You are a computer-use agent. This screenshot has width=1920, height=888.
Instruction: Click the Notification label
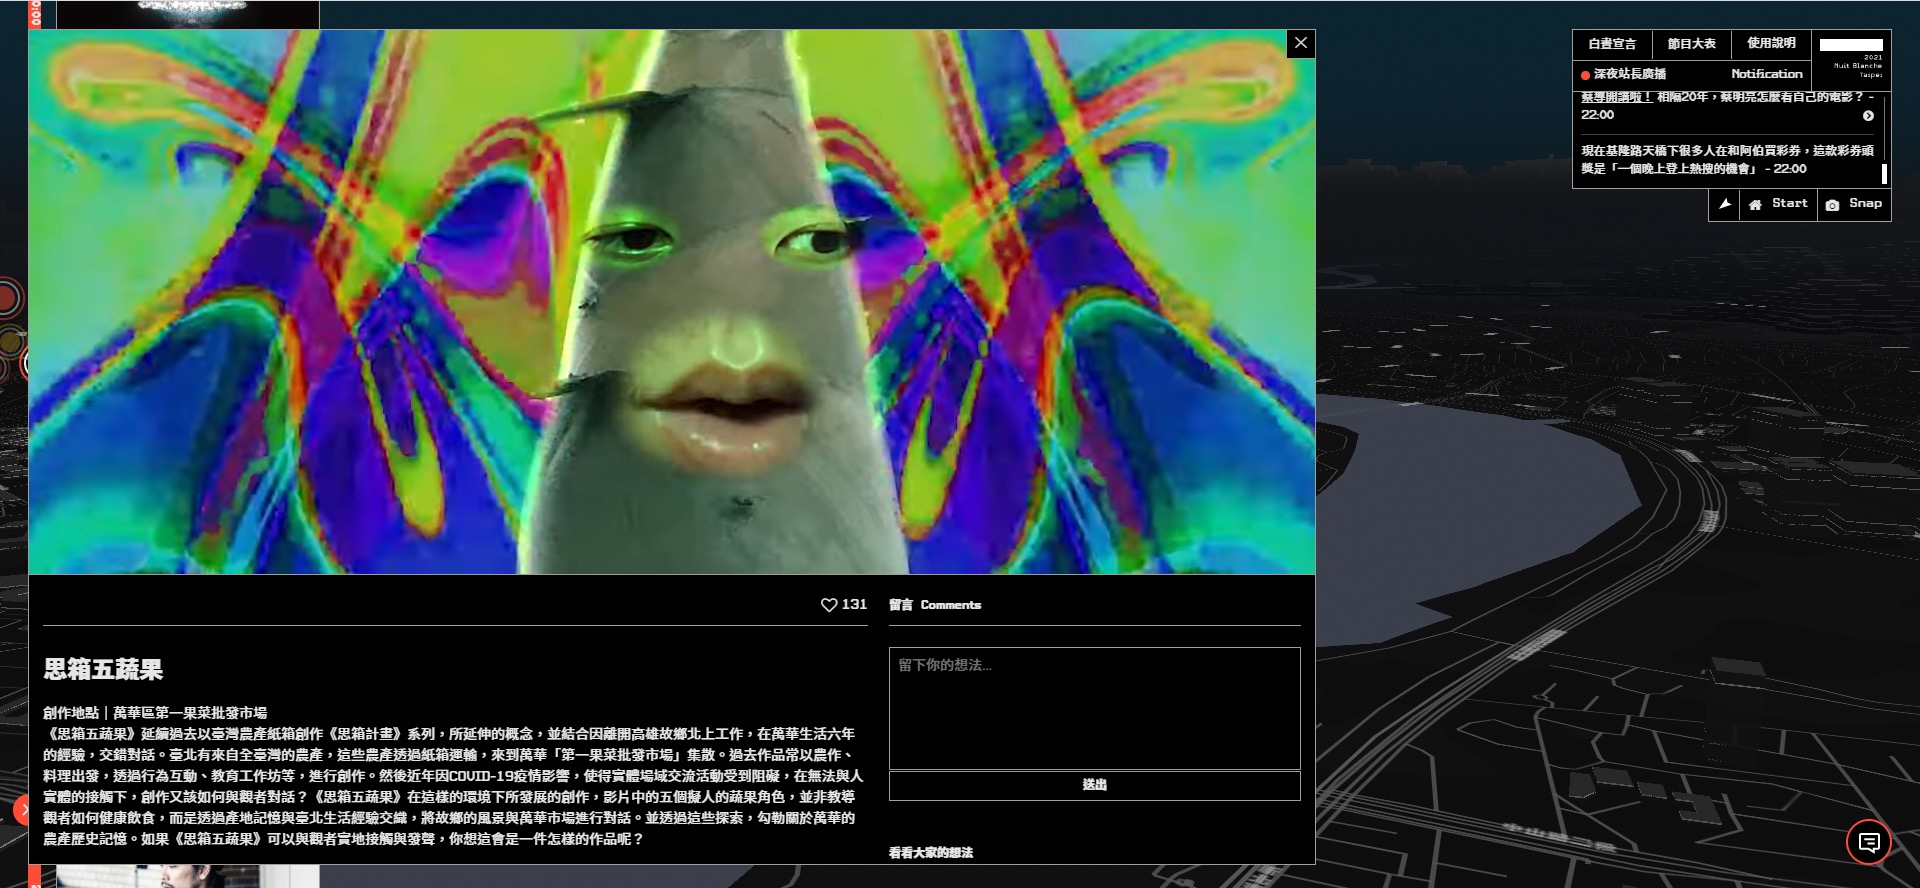click(x=1766, y=74)
